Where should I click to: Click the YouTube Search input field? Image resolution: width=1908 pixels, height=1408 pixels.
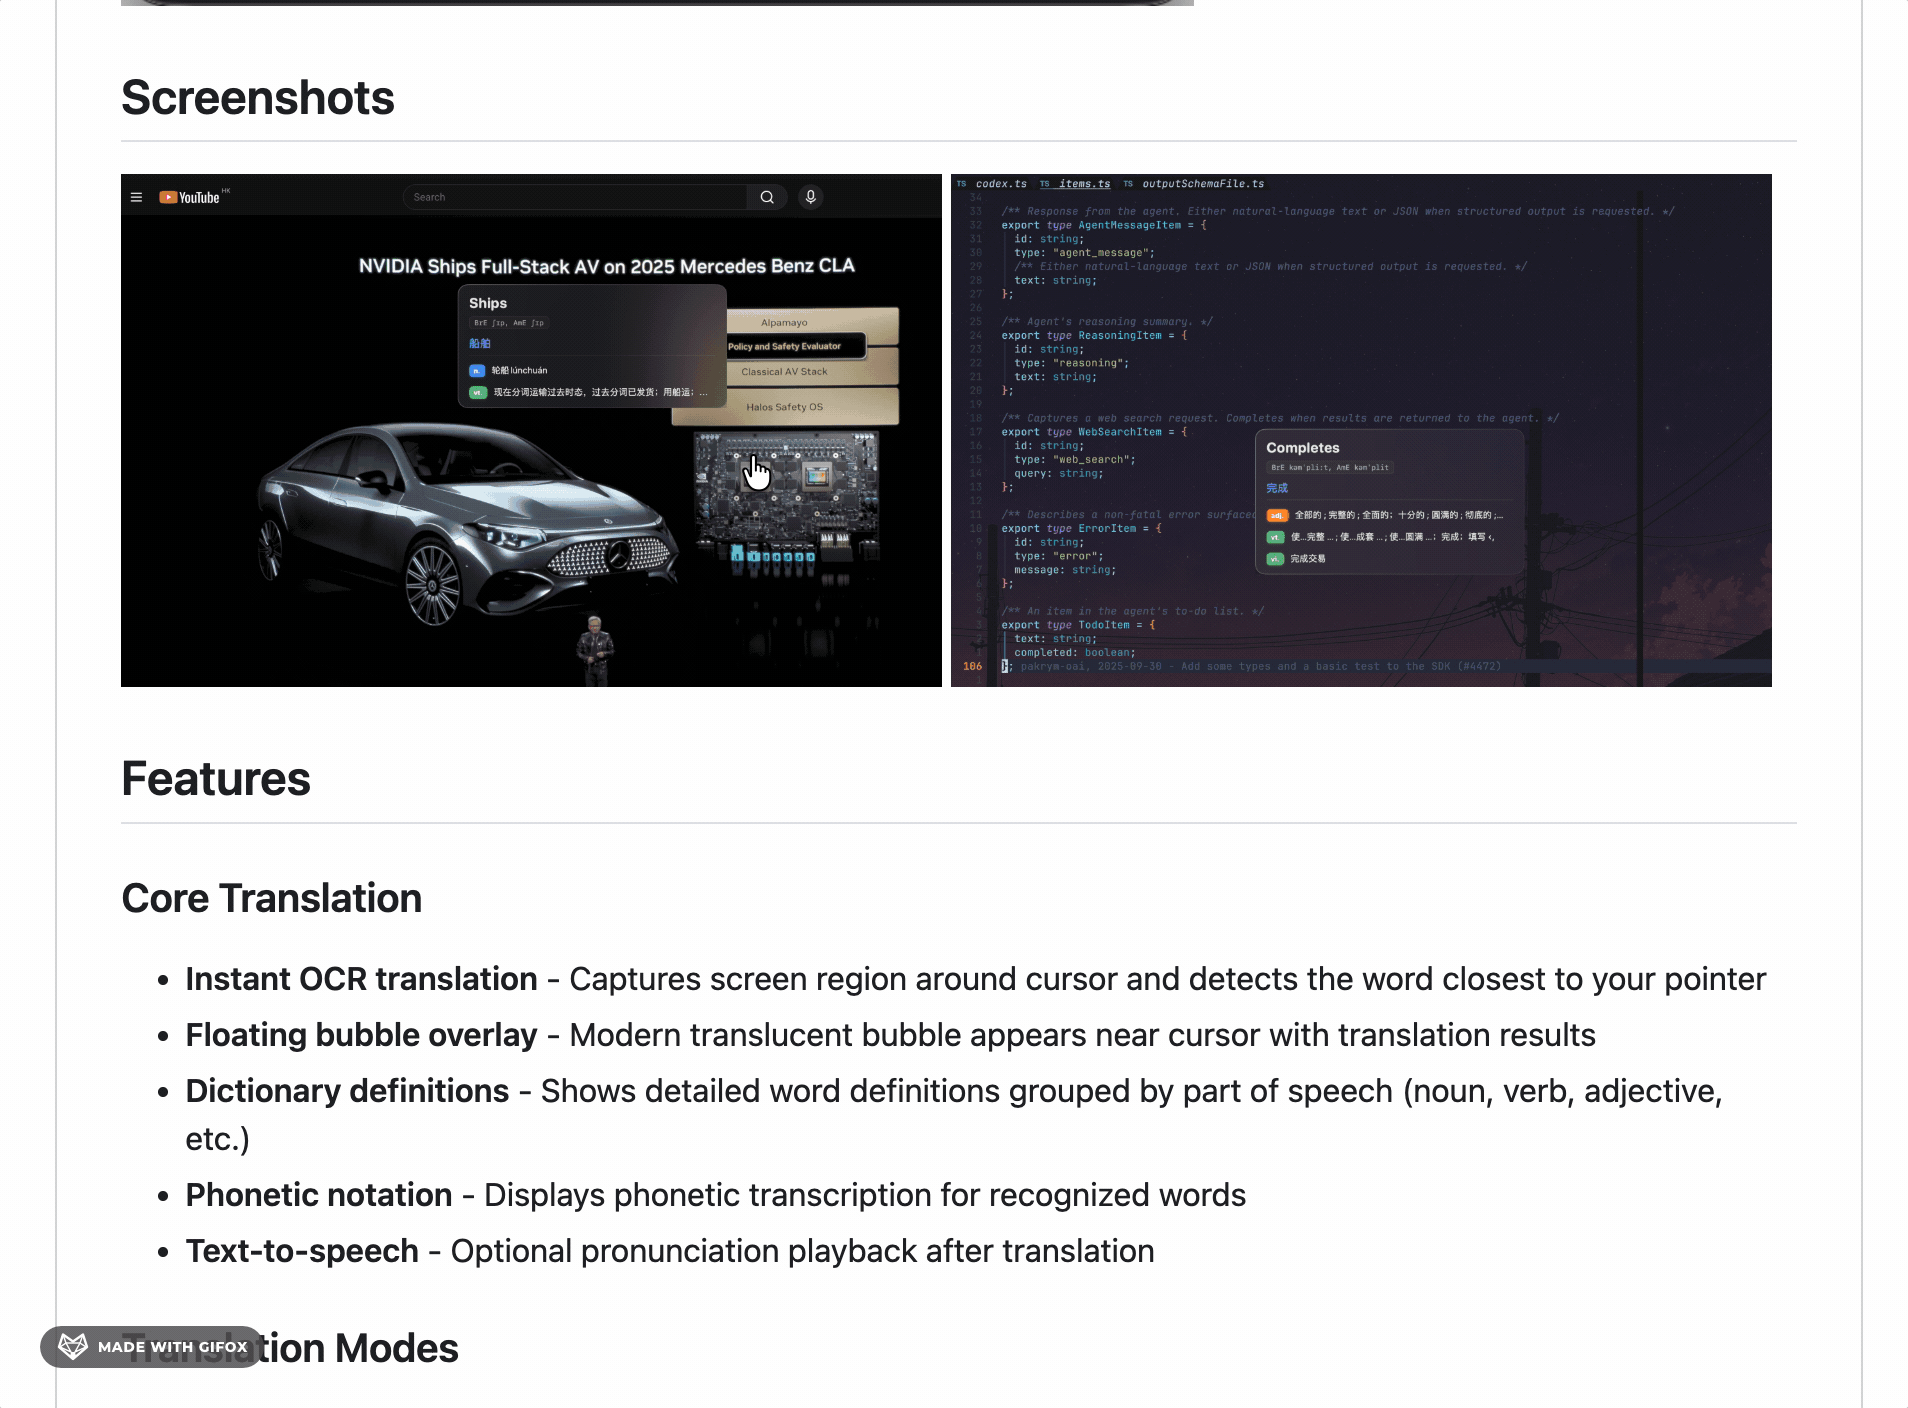(575, 197)
